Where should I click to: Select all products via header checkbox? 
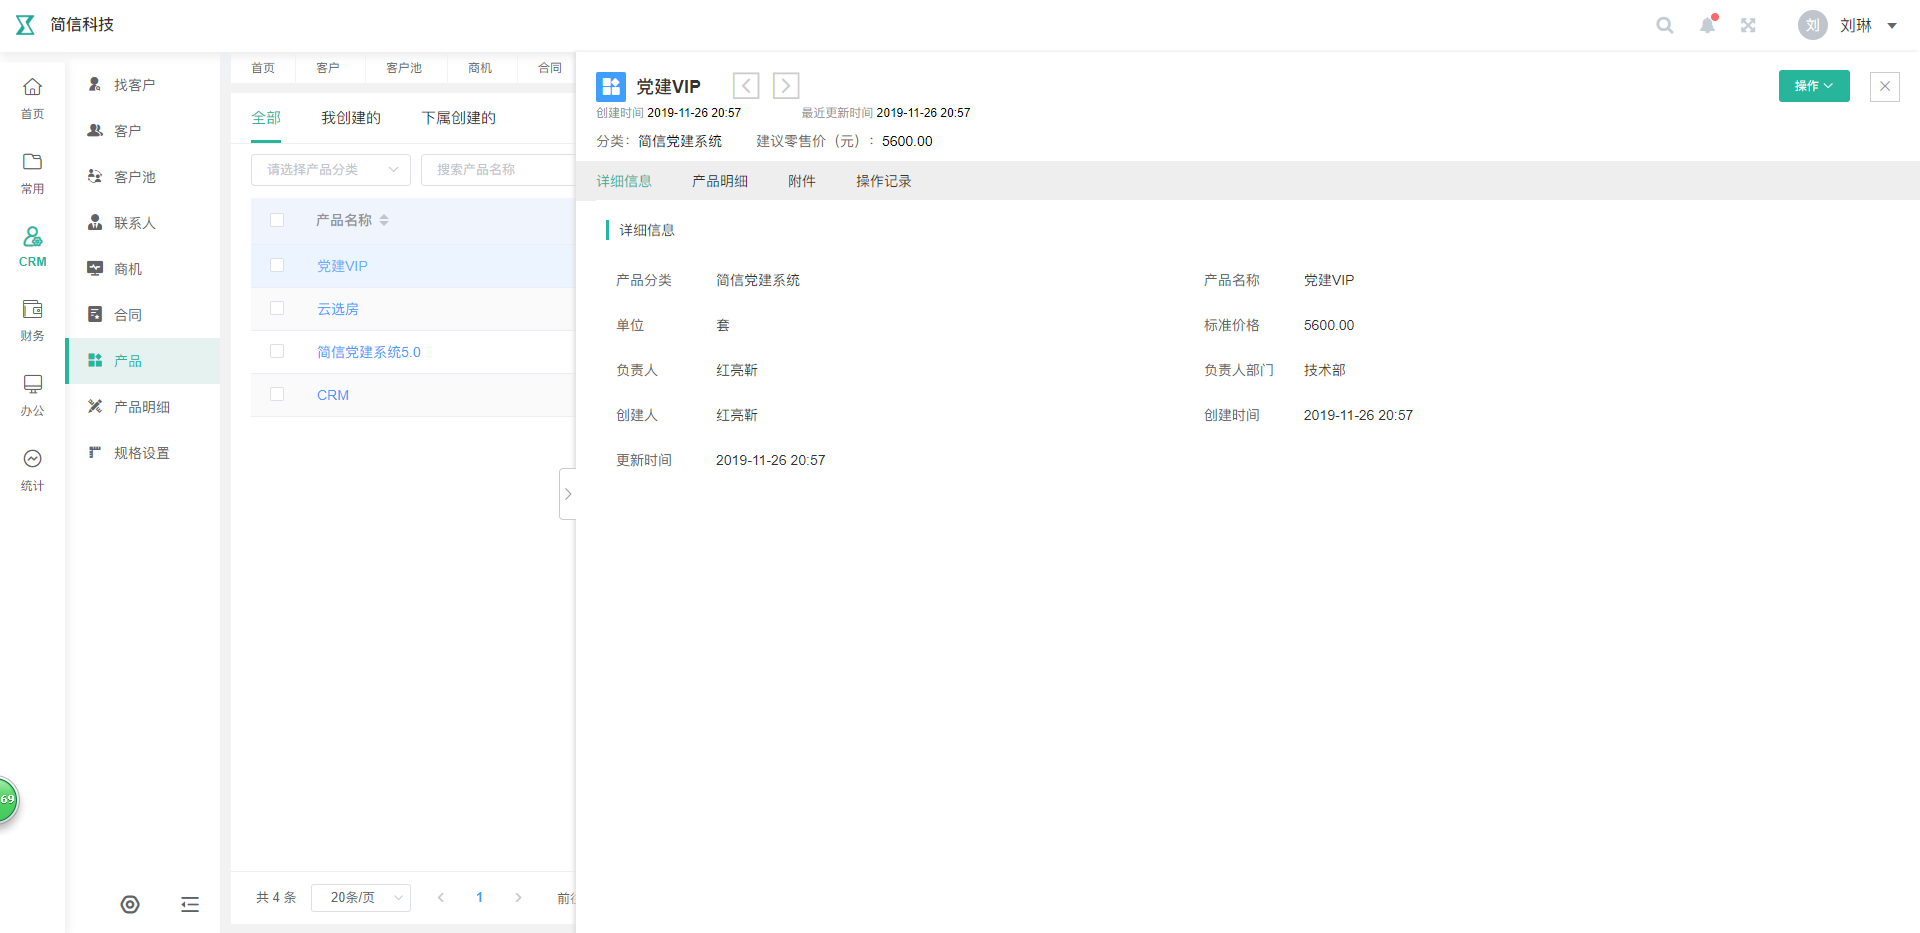point(277,220)
